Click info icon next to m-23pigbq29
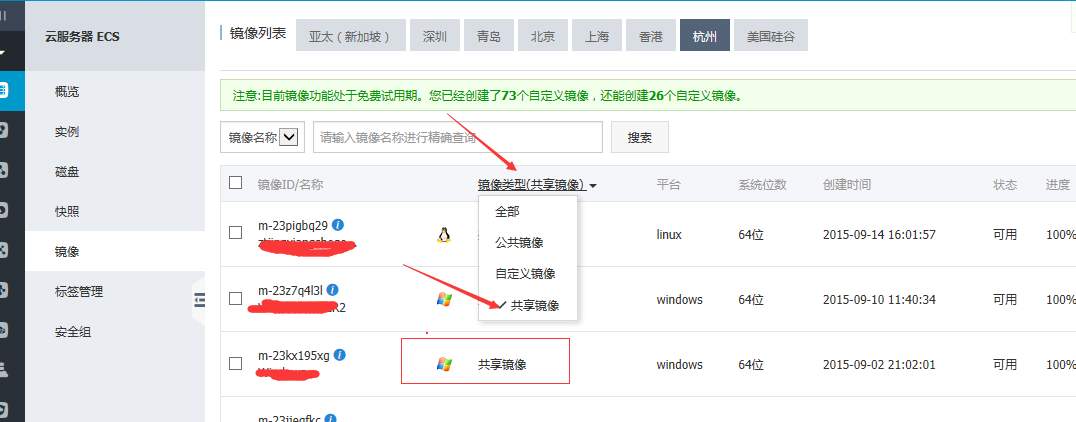Image resolution: width=1076 pixels, height=422 pixels. pos(338,224)
